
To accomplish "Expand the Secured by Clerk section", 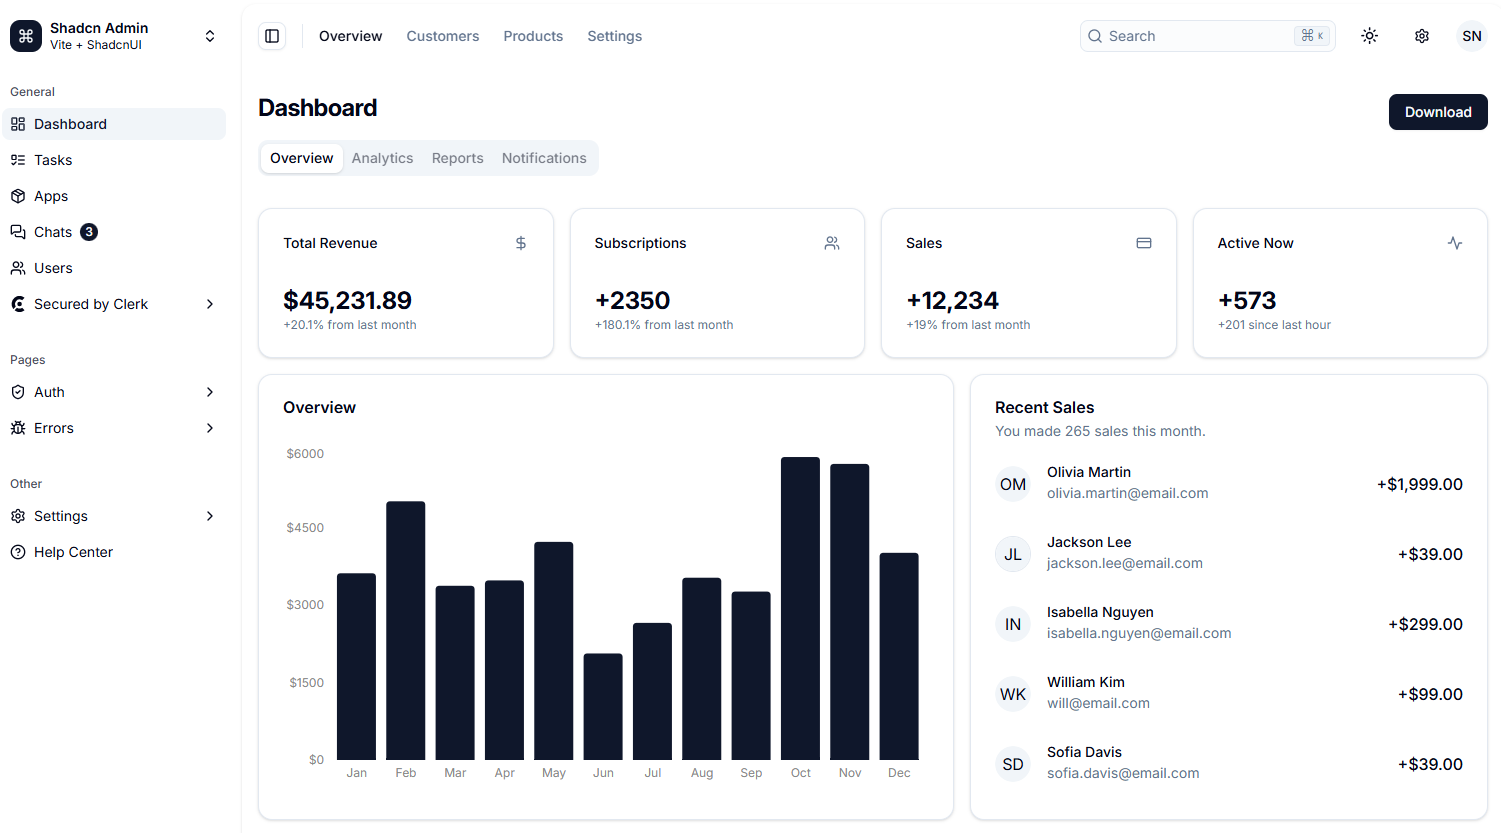I will point(113,304).
